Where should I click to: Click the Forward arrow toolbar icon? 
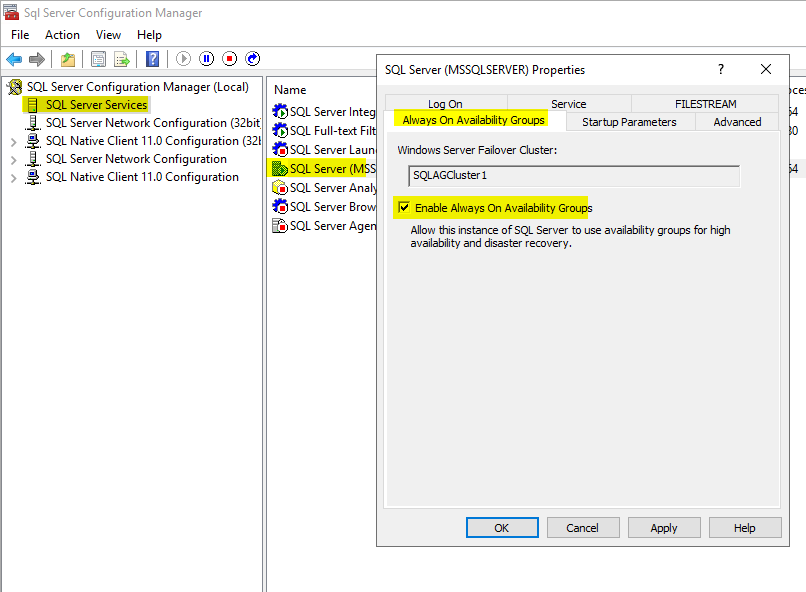(x=36, y=59)
